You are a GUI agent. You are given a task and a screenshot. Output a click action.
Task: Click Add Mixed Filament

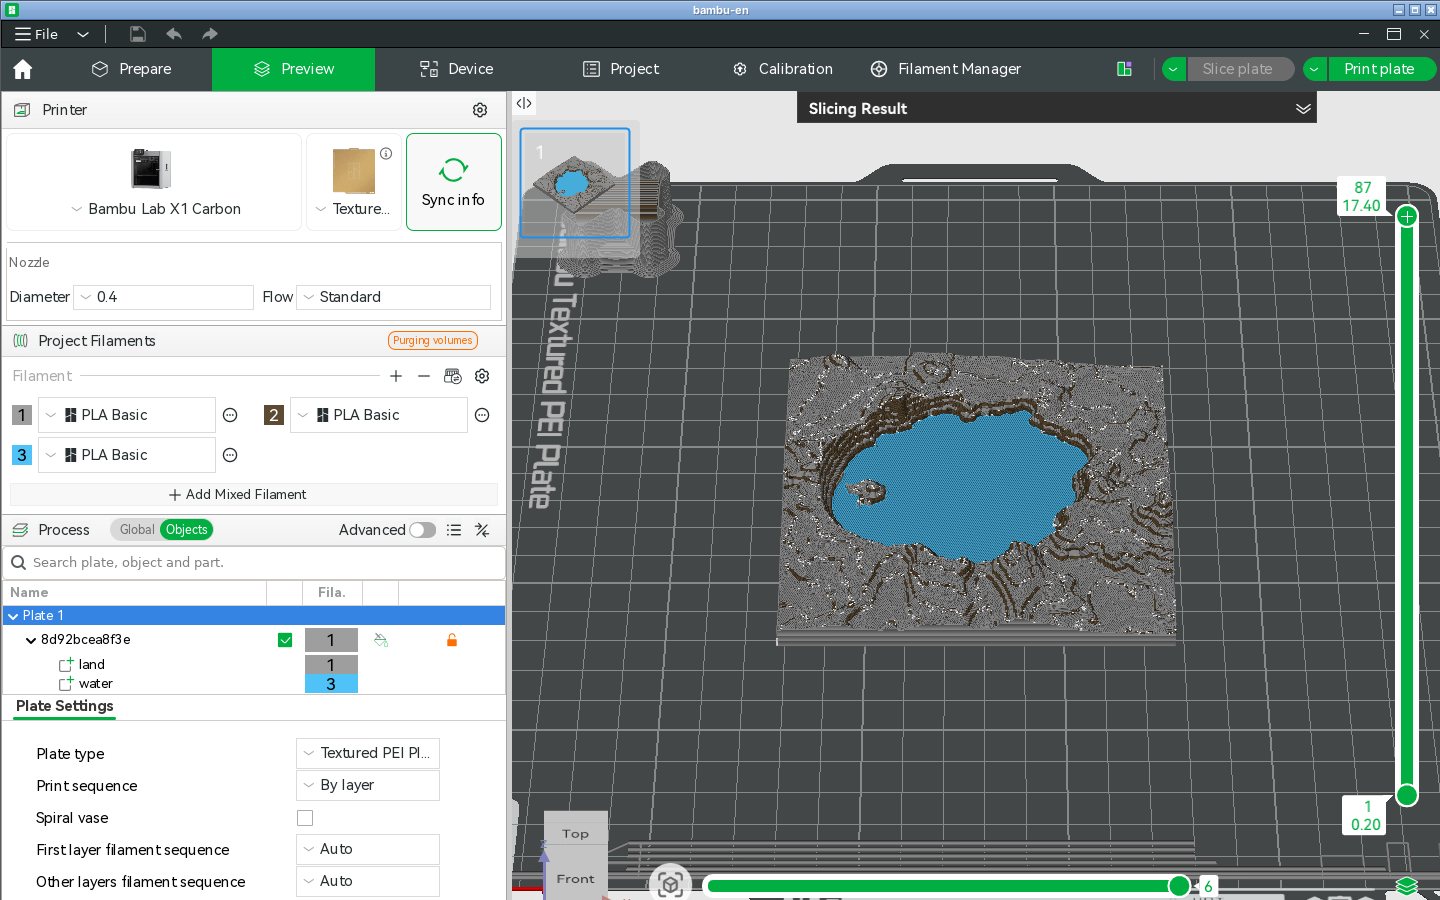[237, 495]
